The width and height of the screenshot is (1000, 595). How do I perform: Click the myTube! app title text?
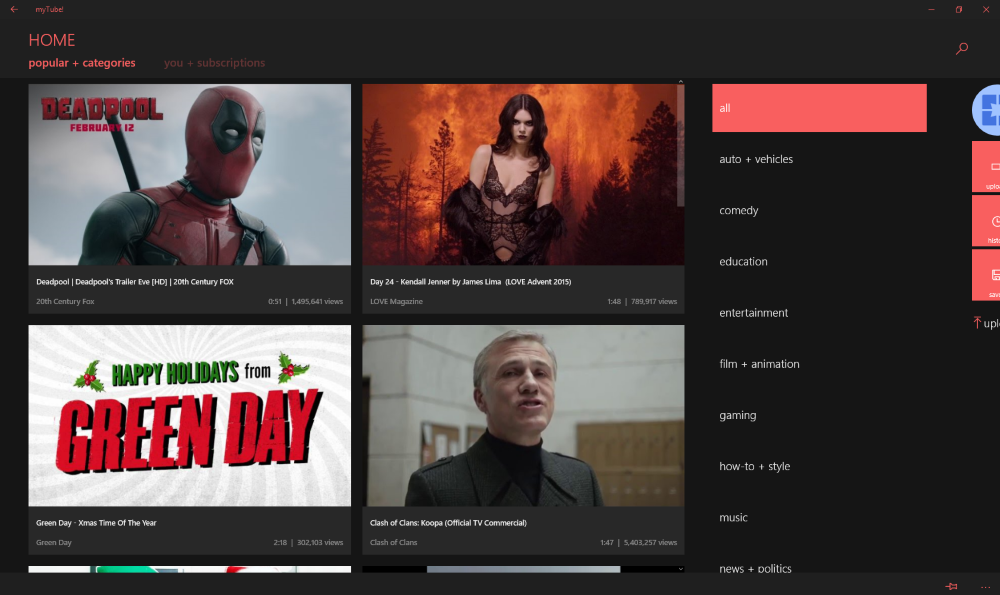click(49, 10)
